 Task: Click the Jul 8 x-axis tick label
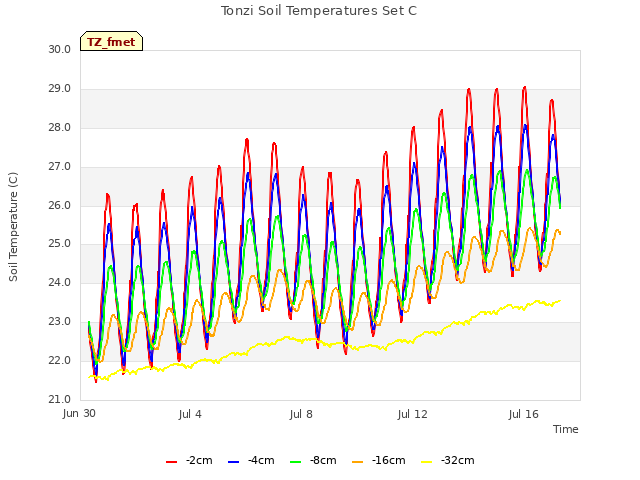tap(301, 414)
